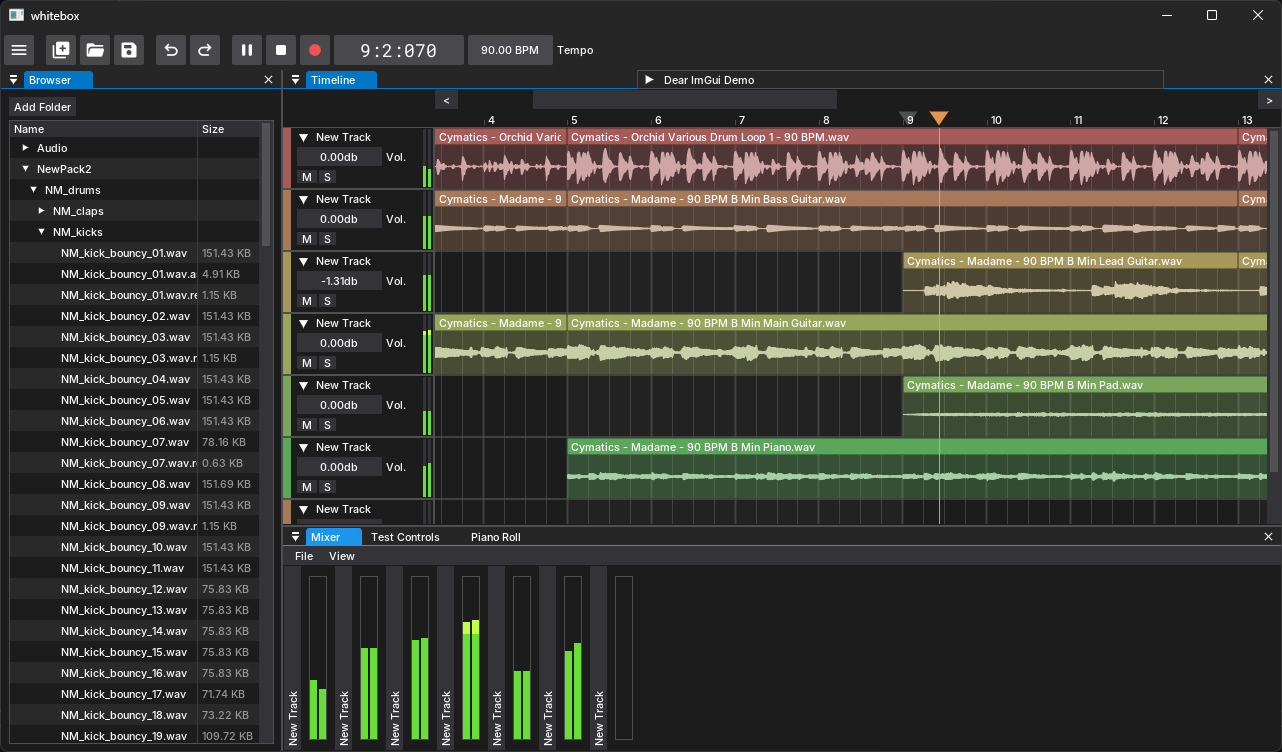Create a new project with the add-file icon
The height and width of the screenshot is (752, 1282).
(61, 50)
